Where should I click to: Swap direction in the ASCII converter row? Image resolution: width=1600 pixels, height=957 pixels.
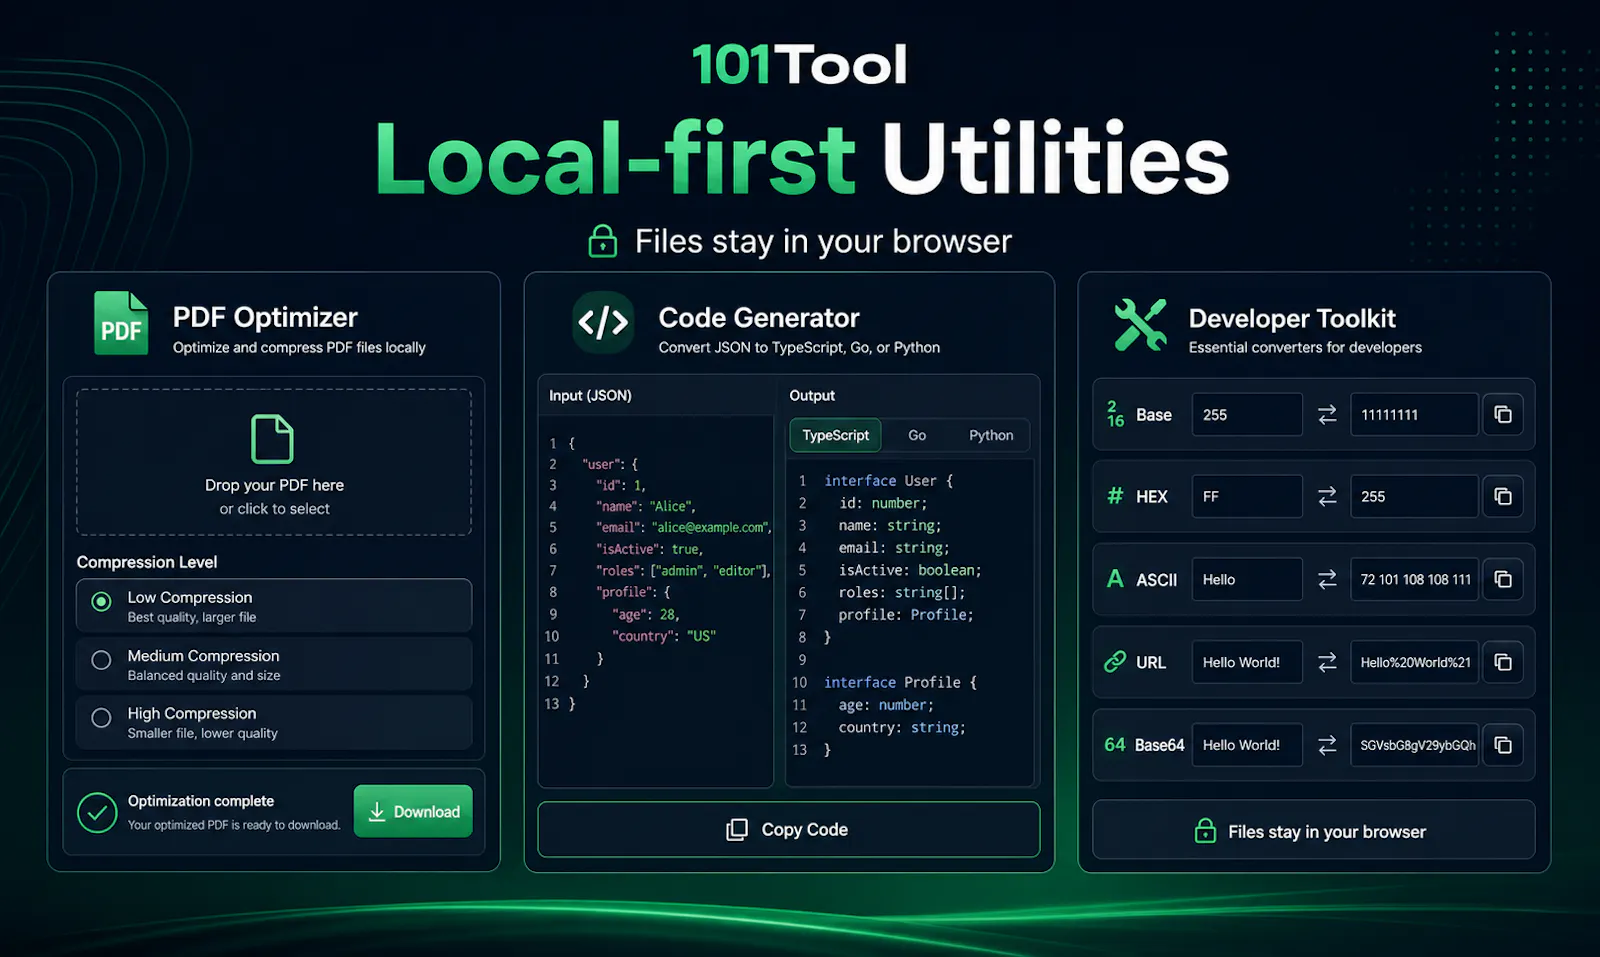pos(1327,579)
